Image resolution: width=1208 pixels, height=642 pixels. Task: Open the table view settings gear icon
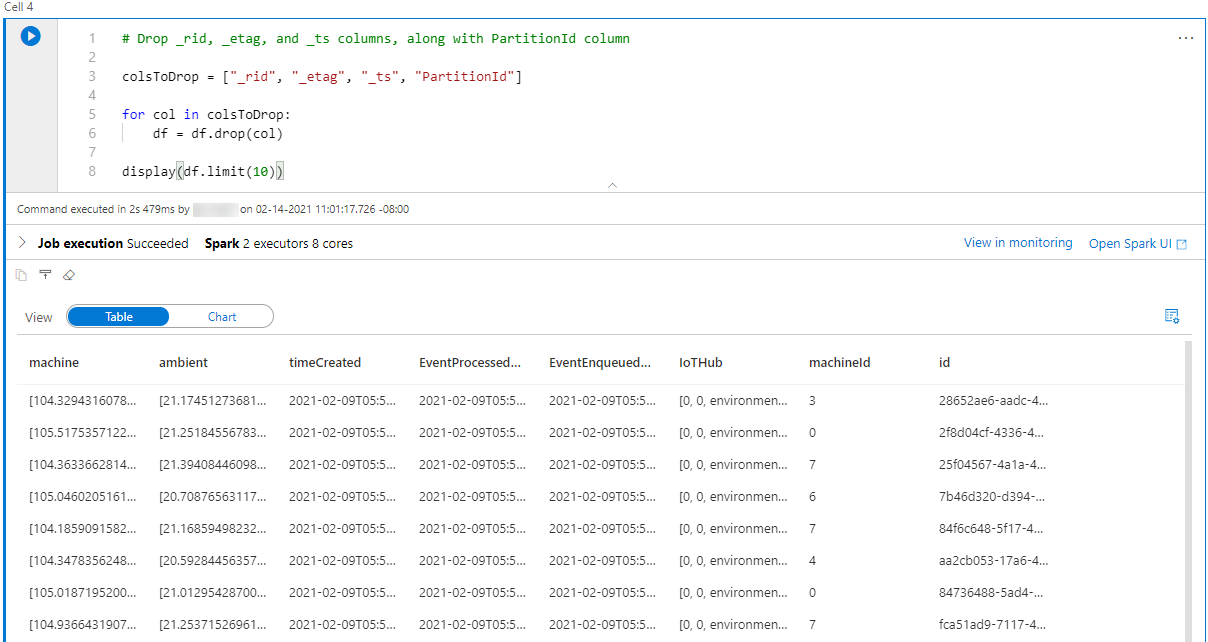pyautogui.click(x=1172, y=316)
